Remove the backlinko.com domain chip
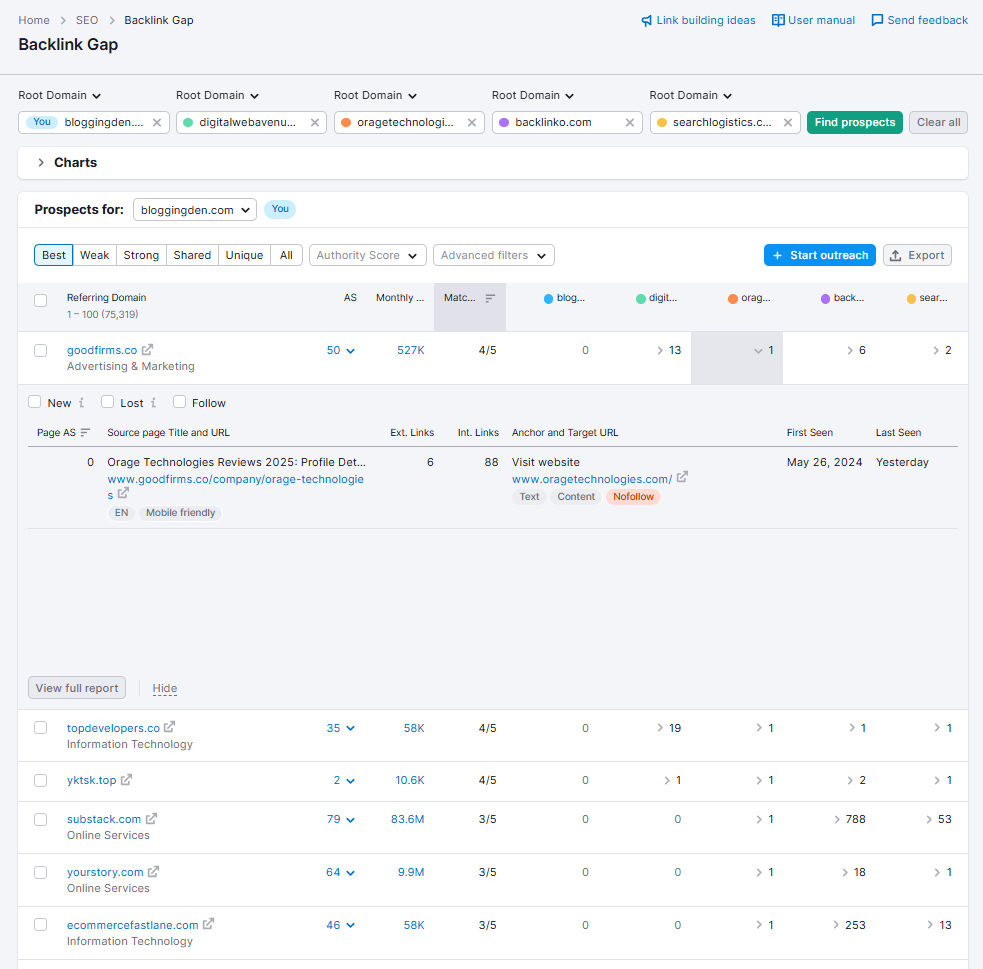Viewport: 983px width, 969px height. click(628, 123)
